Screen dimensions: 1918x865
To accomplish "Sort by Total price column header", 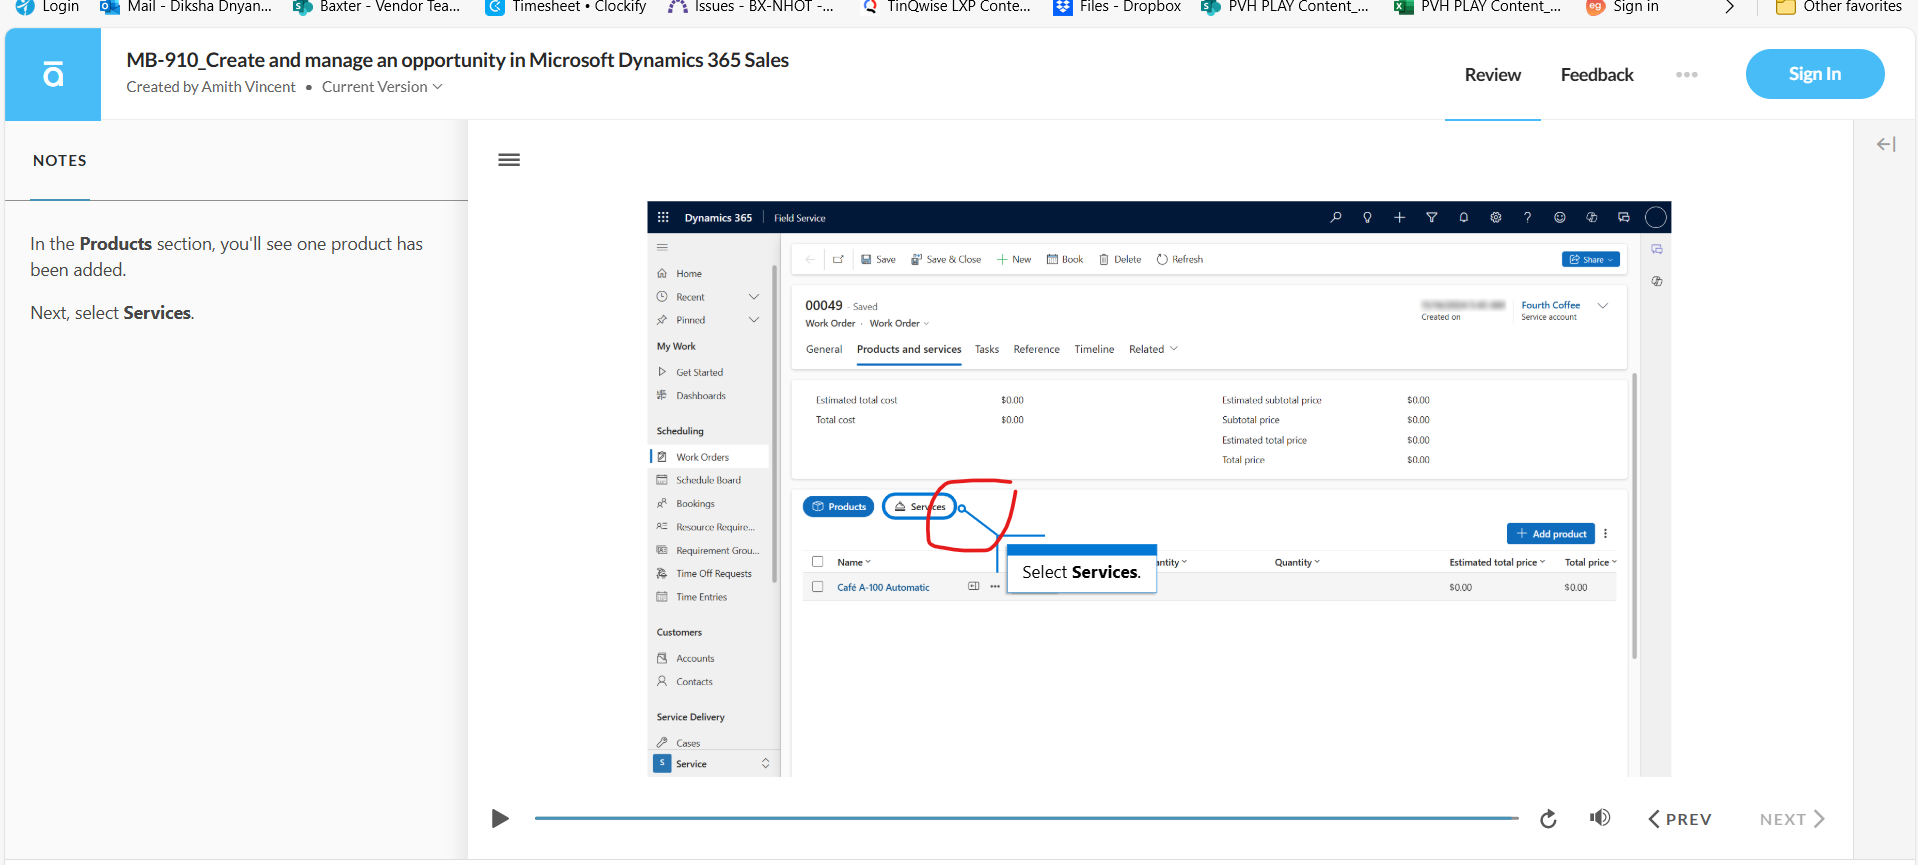I will point(1590,562).
